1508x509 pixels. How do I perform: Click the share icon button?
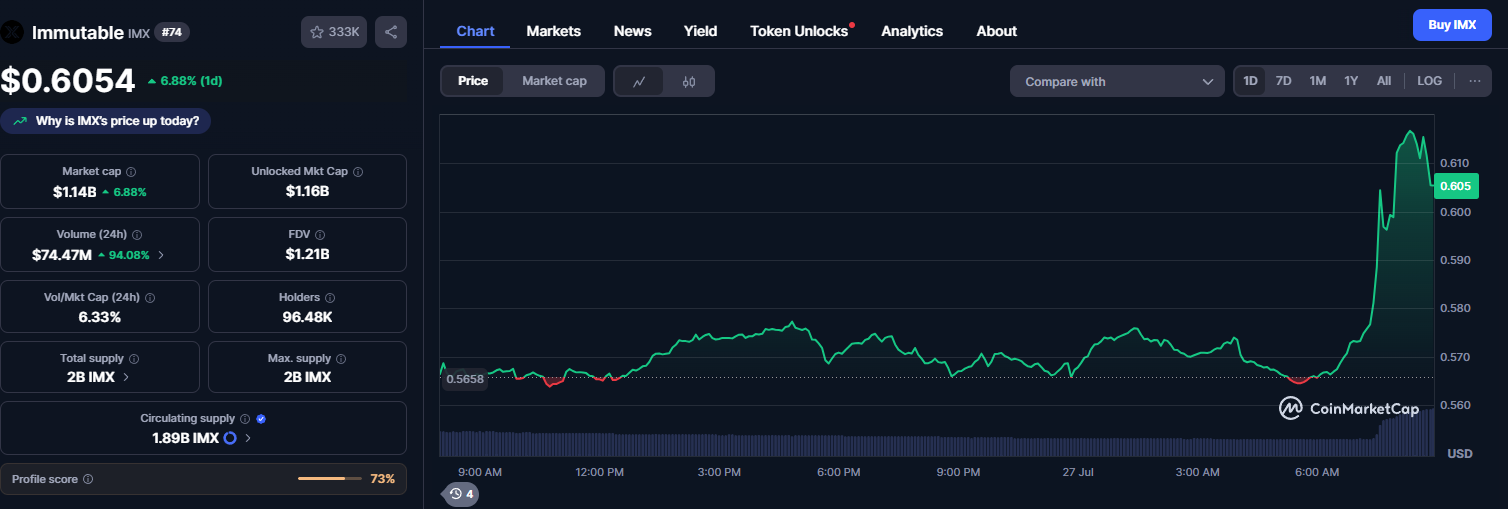pos(391,32)
